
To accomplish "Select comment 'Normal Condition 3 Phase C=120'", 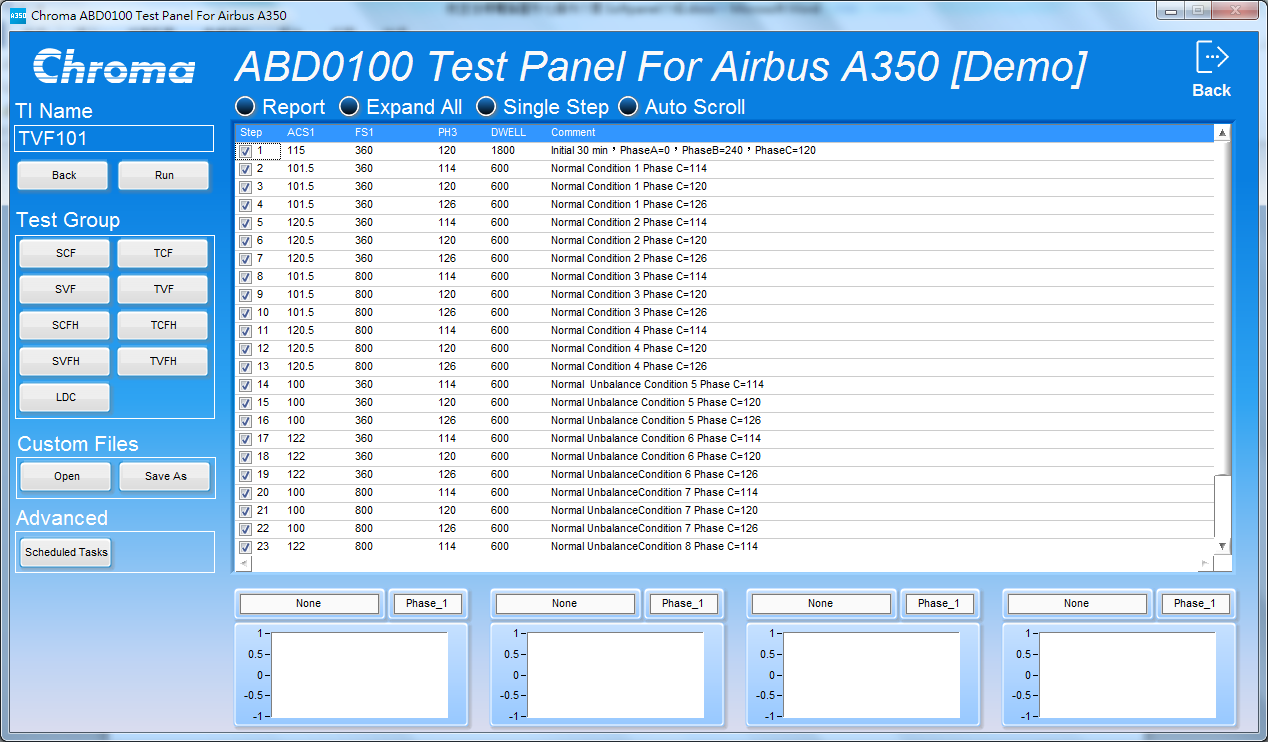I will coord(629,295).
